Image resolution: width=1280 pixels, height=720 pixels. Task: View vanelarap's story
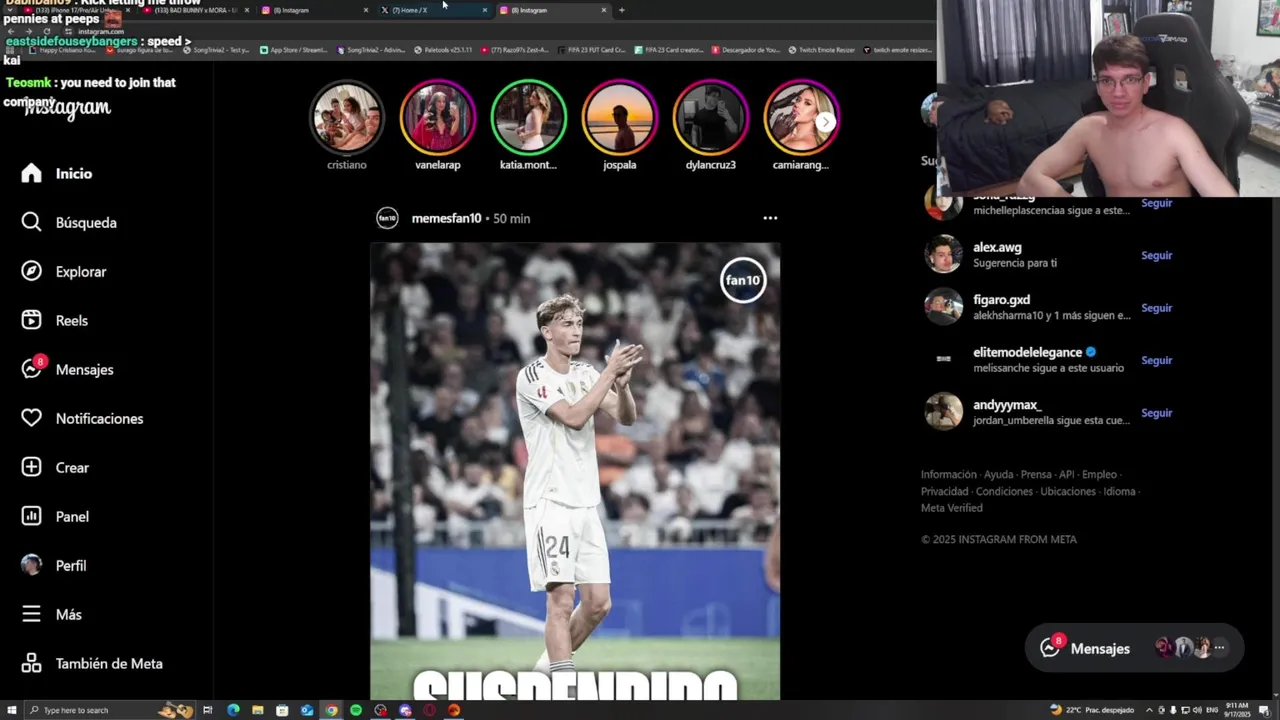point(438,117)
